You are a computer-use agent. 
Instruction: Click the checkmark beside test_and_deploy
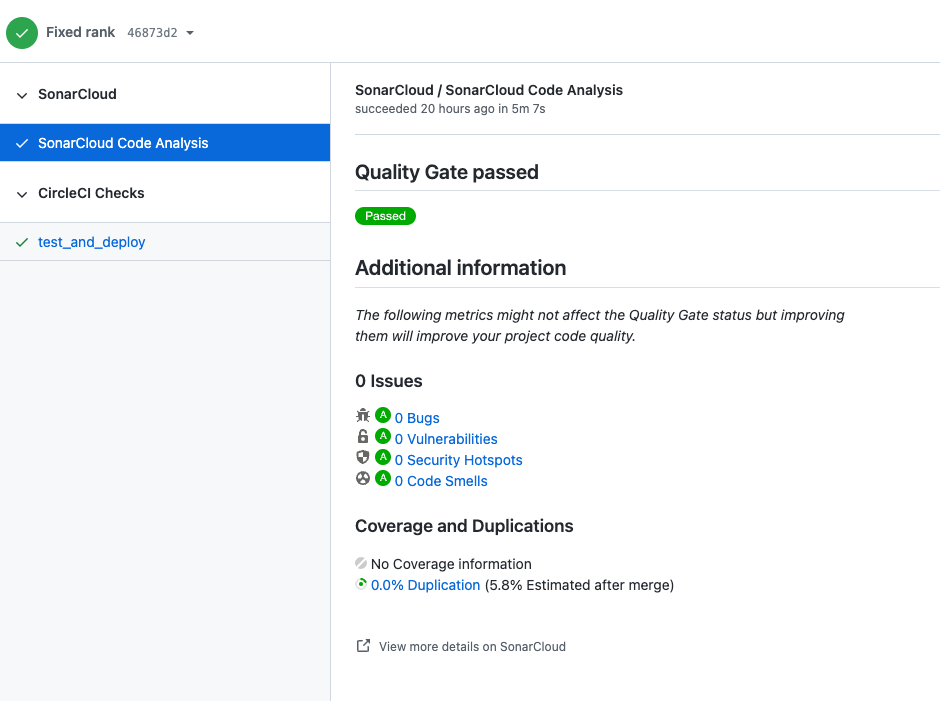point(21,241)
